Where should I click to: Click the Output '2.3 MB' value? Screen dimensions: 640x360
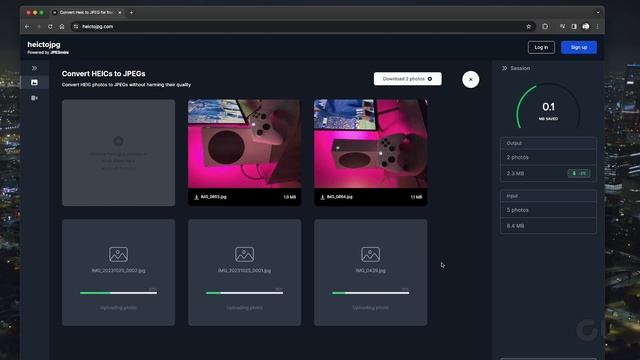point(515,173)
